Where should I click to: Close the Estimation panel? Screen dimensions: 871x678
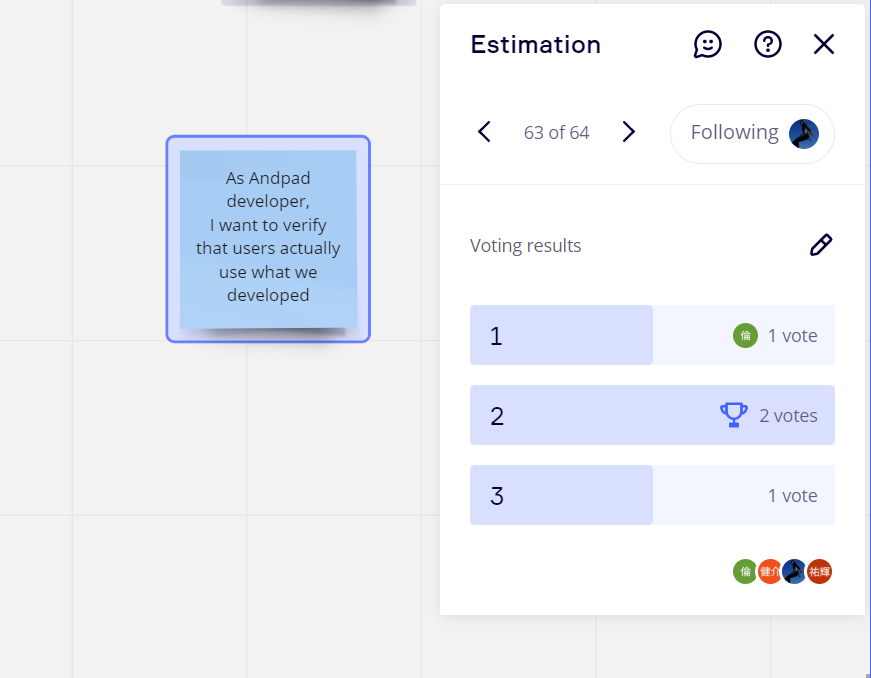[x=824, y=44]
